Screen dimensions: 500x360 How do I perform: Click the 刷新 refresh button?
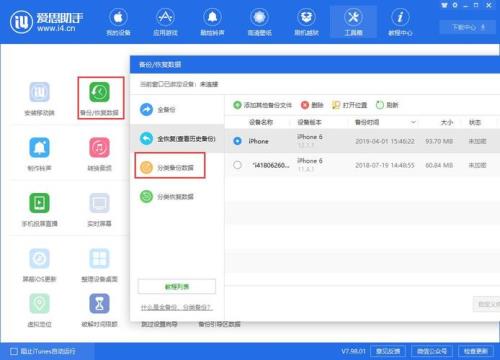(x=387, y=105)
